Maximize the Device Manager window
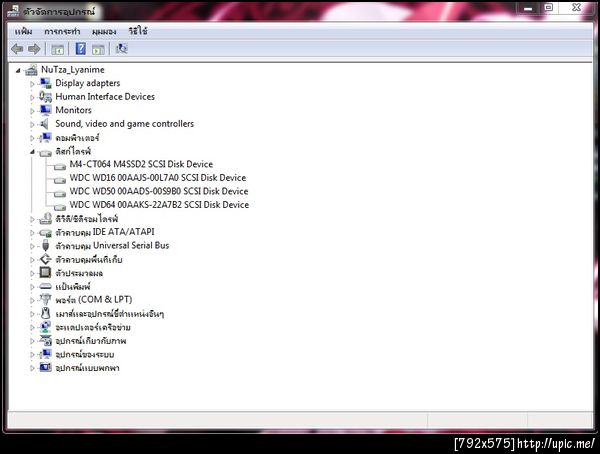This screenshot has width=600, height=454. [x=549, y=7]
